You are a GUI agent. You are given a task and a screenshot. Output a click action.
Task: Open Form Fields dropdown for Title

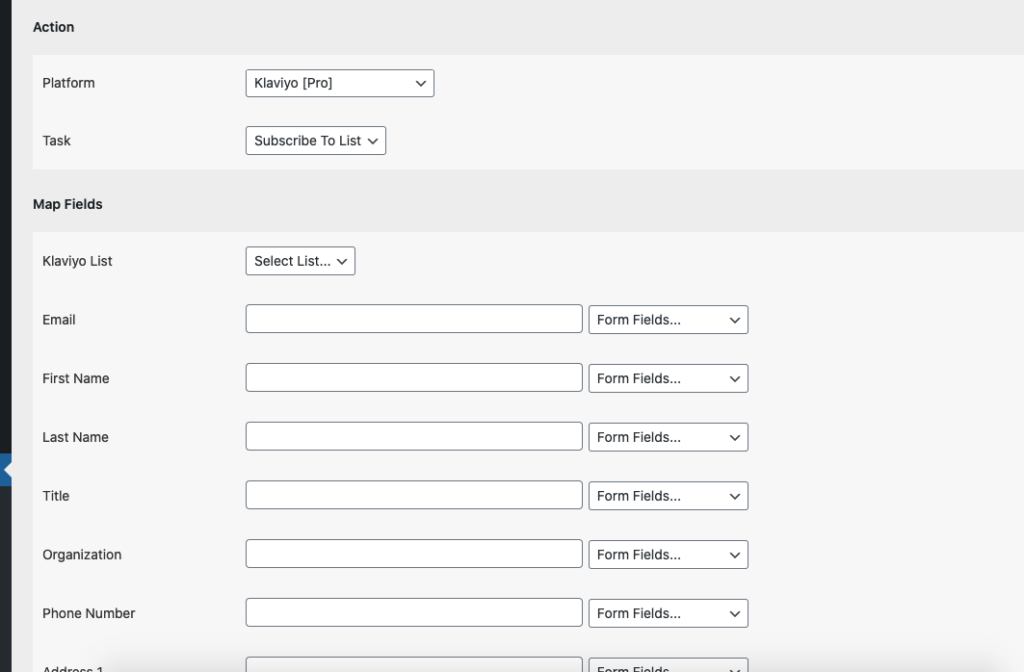668,496
